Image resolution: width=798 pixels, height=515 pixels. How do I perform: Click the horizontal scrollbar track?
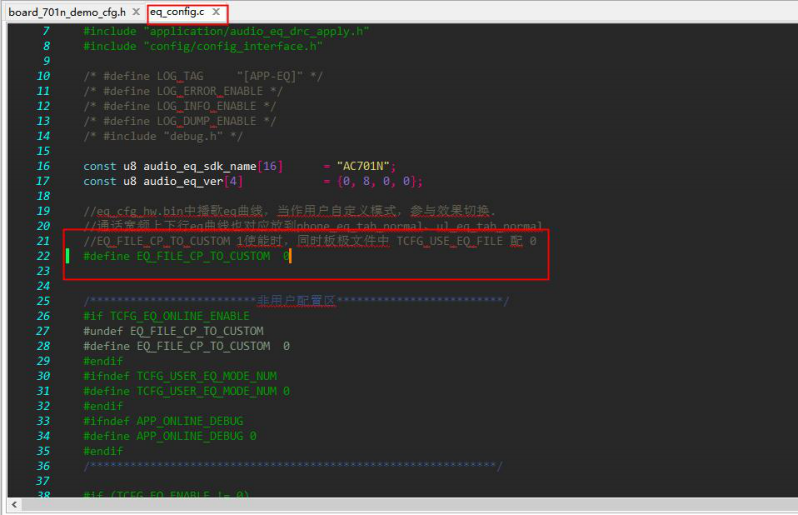pos(410,505)
